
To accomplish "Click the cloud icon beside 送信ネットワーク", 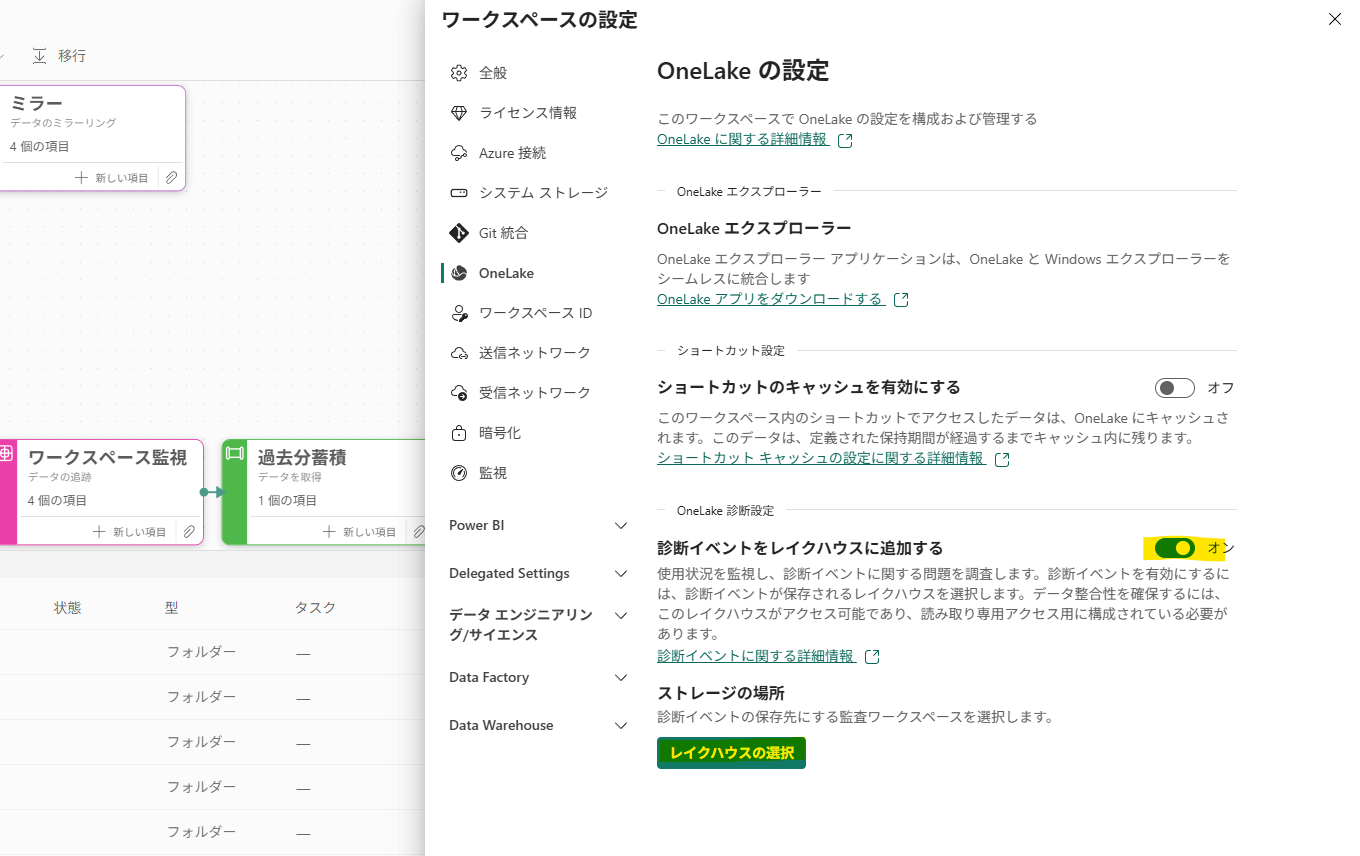I will point(459,353).
